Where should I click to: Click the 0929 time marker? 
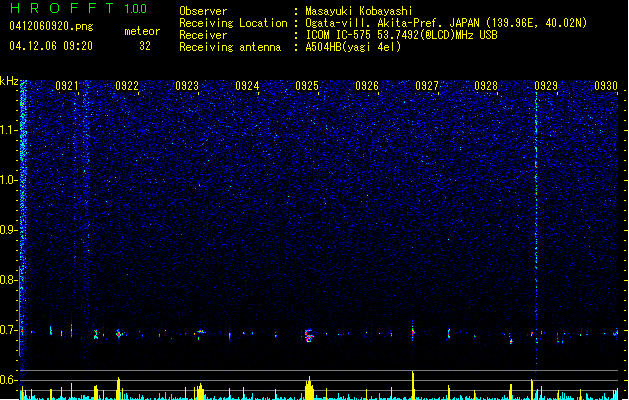(x=546, y=86)
